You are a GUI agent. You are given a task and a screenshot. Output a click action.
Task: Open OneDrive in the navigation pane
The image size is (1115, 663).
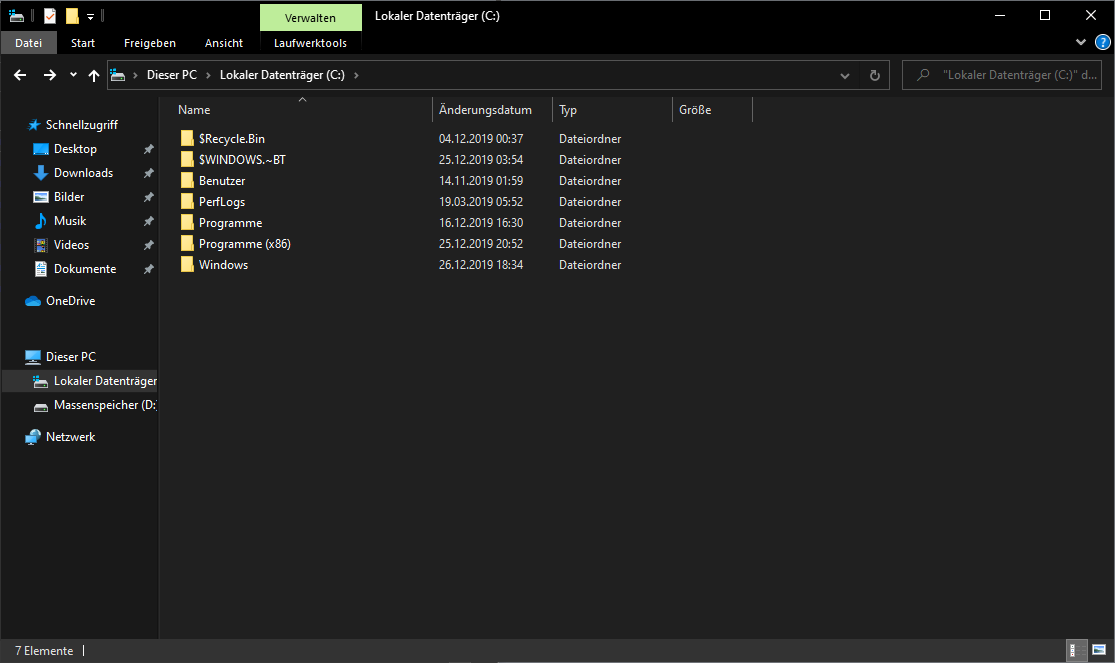click(70, 301)
